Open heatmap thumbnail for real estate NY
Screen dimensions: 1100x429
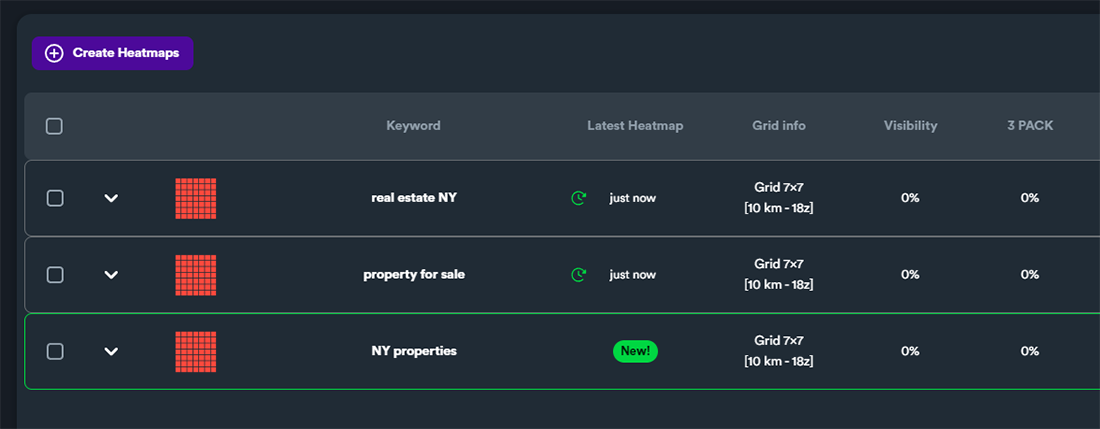196,198
